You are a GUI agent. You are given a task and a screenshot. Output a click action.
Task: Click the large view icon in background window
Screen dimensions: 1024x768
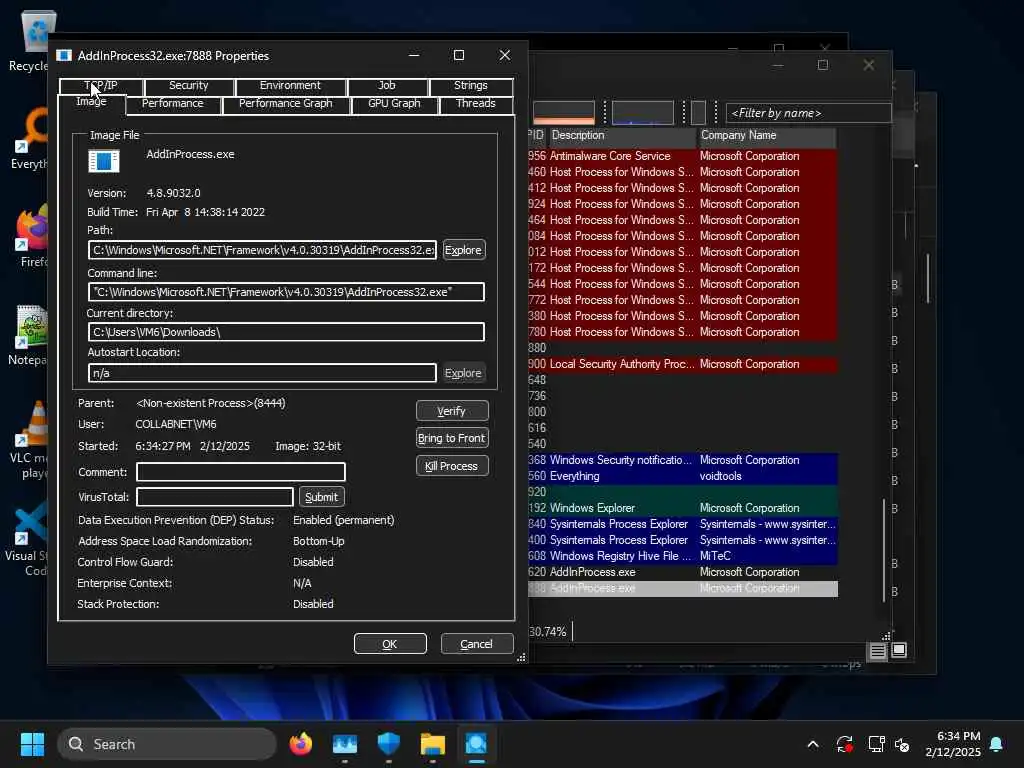click(x=899, y=650)
